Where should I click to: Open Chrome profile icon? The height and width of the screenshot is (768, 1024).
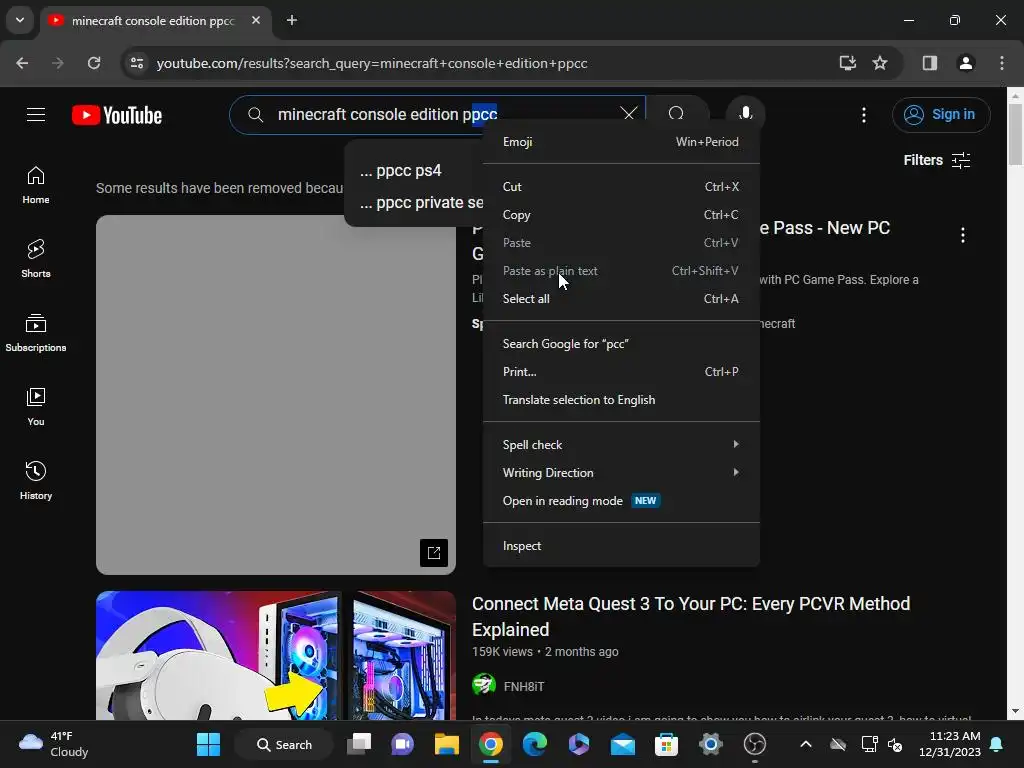click(966, 63)
